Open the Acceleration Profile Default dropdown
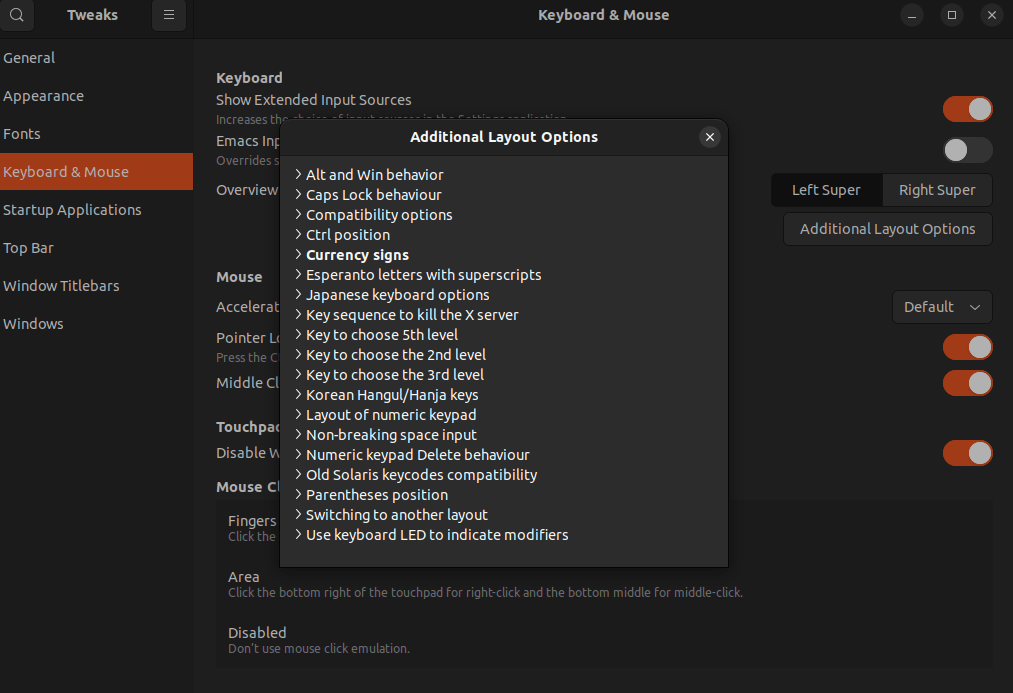The image size is (1013, 693). pyautogui.click(x=941, y=307)
